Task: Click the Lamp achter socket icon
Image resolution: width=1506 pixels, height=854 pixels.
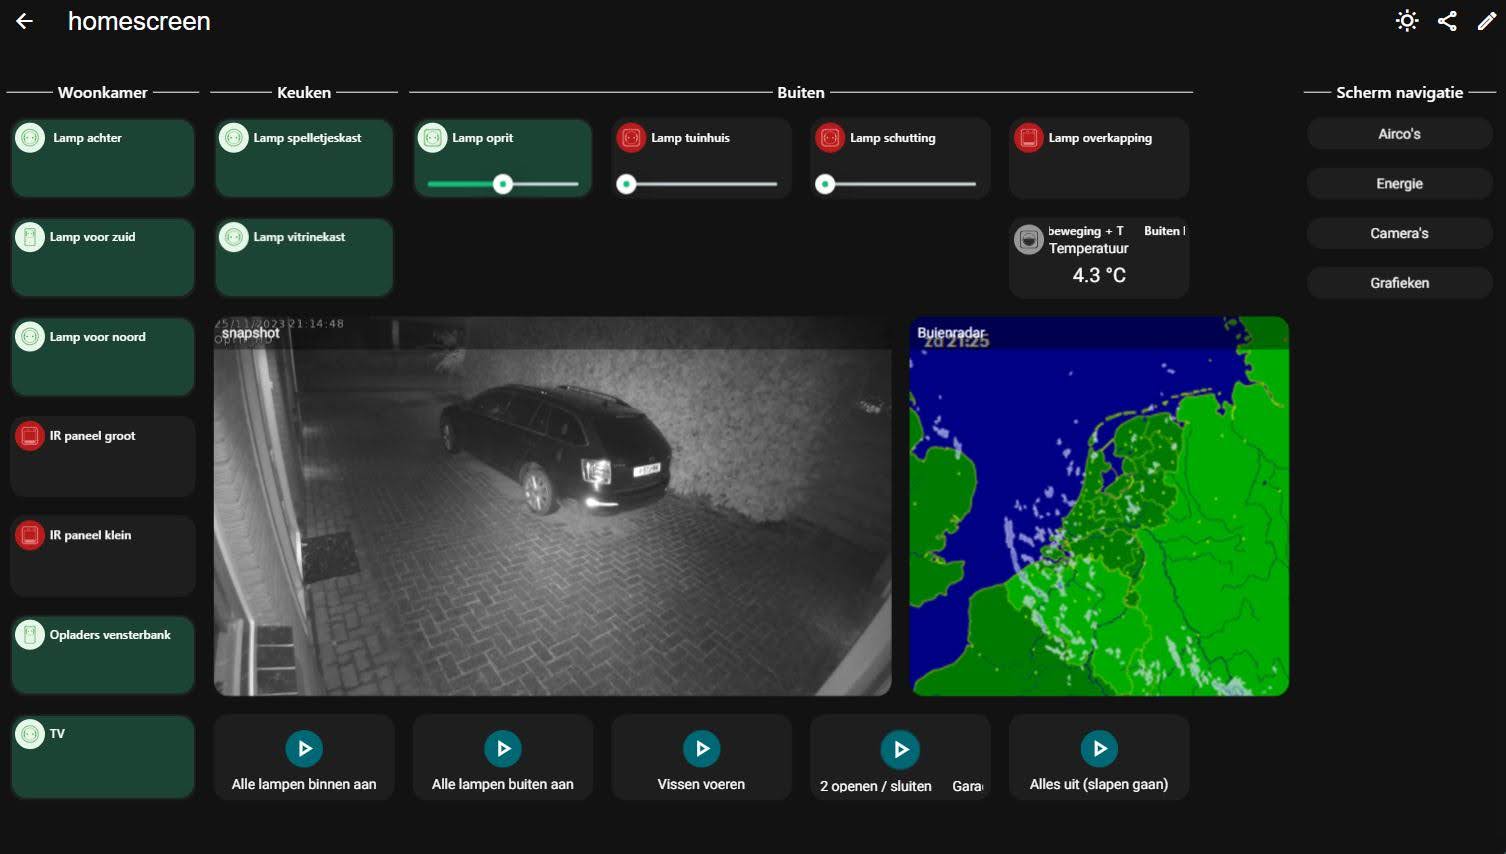Action: click(x=30, y=138)
